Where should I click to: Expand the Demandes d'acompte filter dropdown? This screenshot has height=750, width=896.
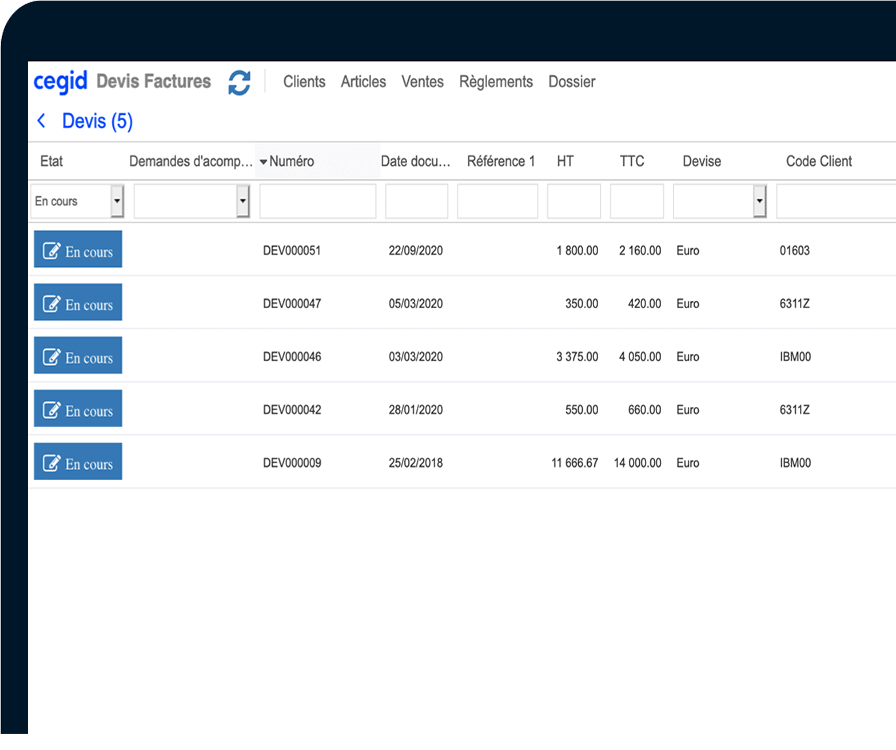point(242,201)
